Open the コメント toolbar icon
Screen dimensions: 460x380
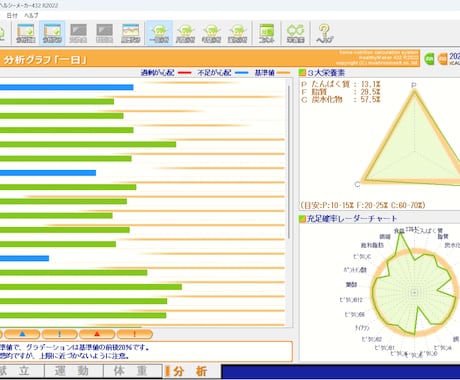[x=267, y=34]
